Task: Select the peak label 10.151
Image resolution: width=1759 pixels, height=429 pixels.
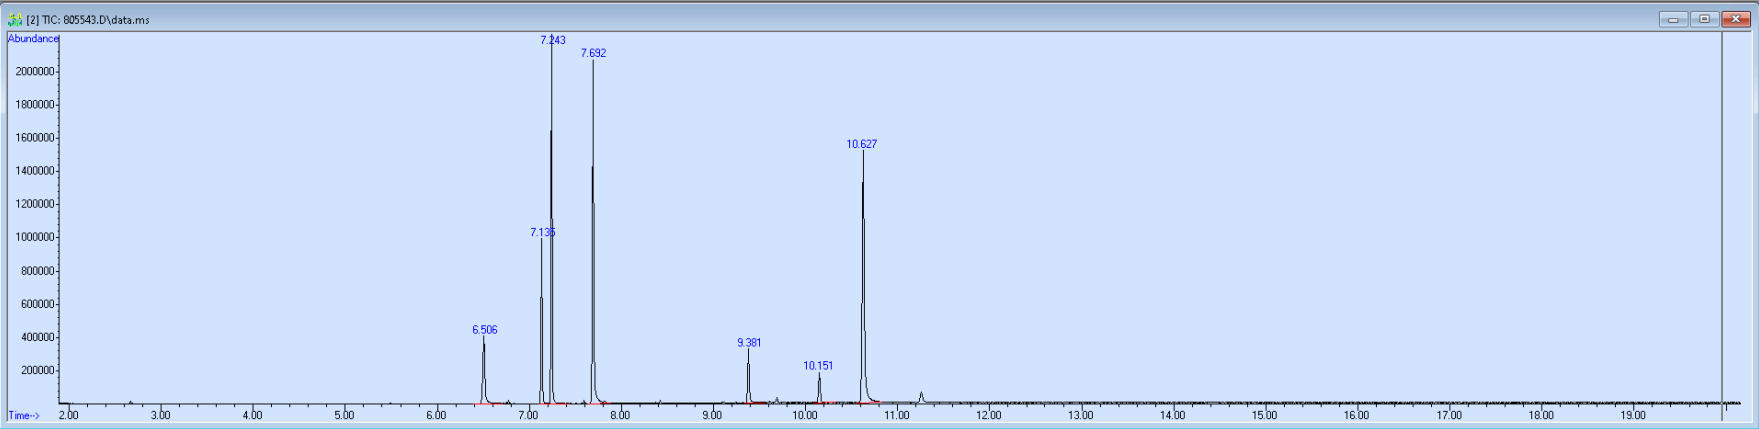Action: click(818, 366)
